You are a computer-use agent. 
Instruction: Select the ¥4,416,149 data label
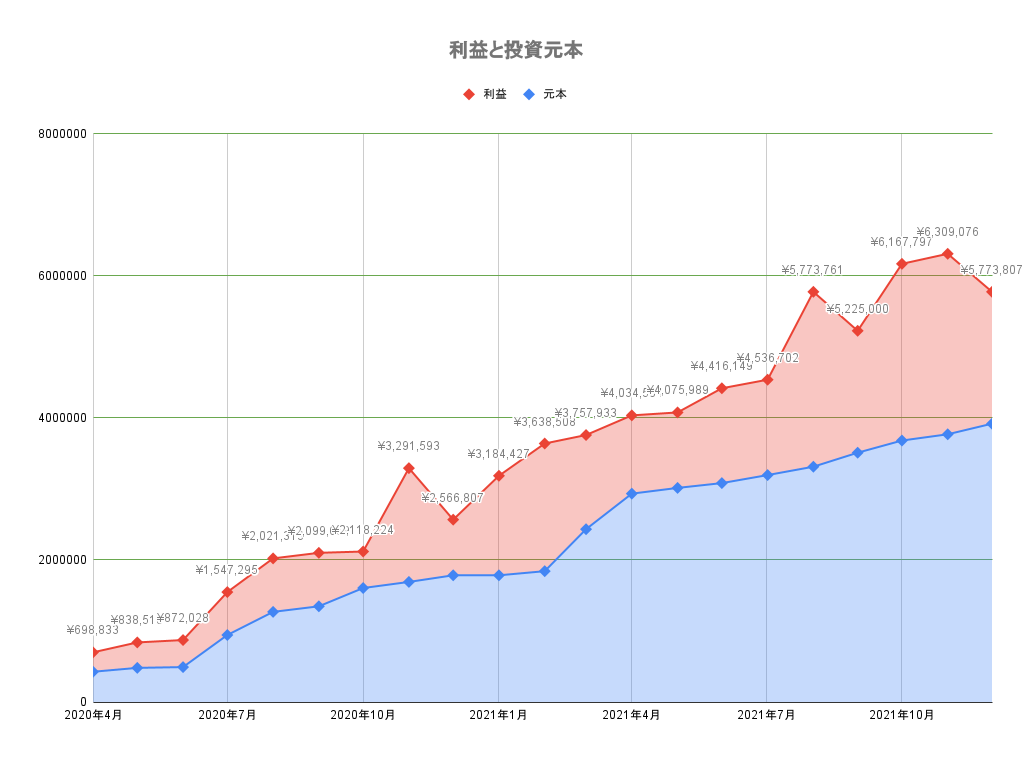721,366
